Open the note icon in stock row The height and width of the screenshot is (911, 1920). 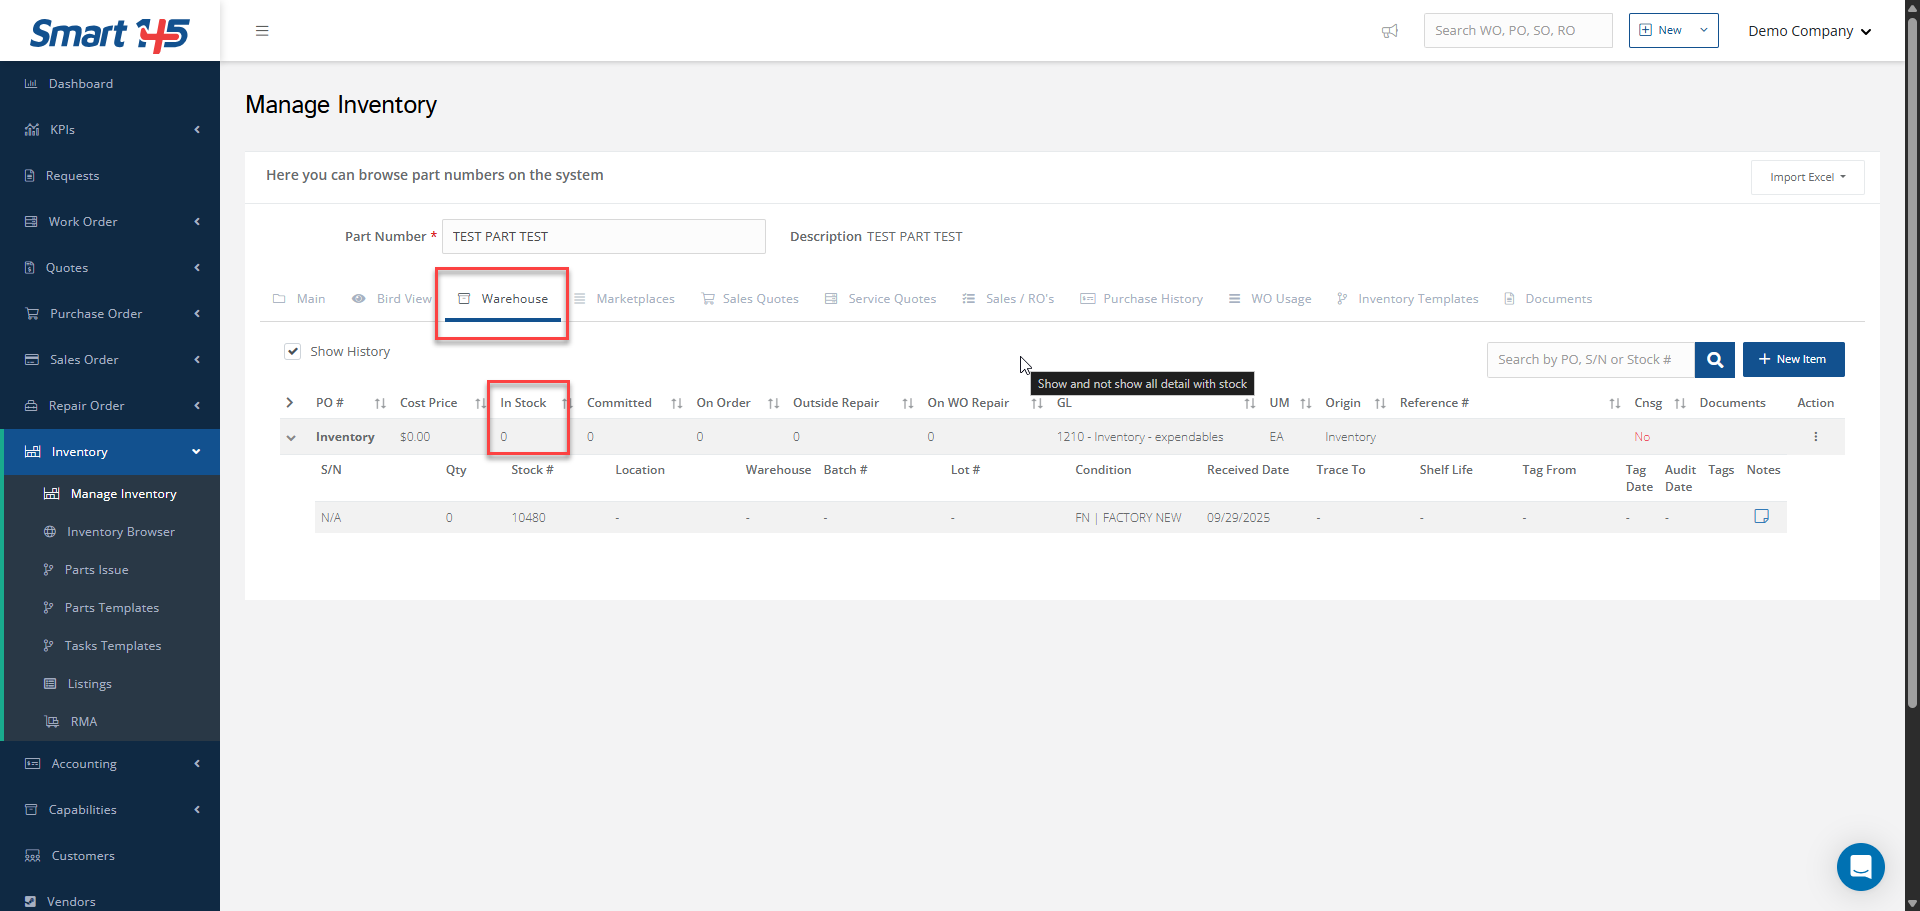[1761, 517]
